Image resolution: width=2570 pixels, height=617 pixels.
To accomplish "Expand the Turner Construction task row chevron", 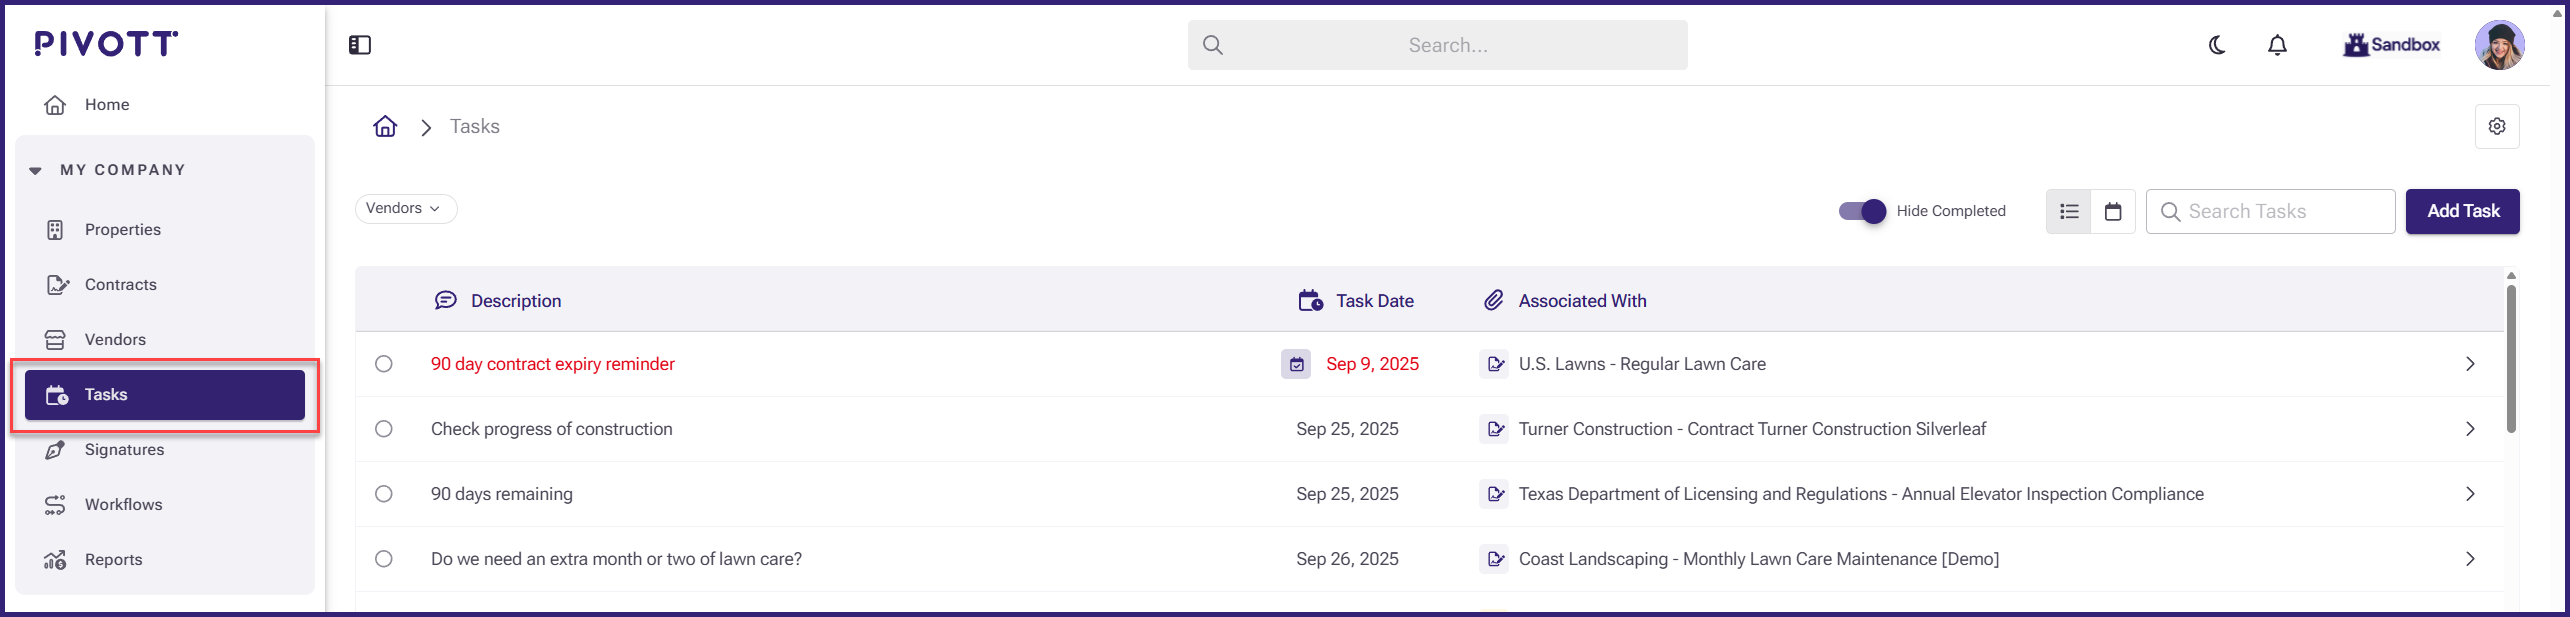I will coord(2470,429).
